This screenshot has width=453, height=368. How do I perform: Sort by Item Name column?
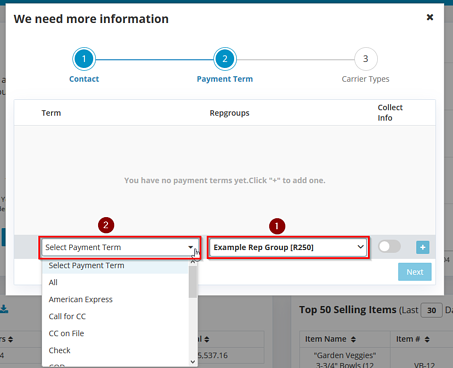[353, 339]
